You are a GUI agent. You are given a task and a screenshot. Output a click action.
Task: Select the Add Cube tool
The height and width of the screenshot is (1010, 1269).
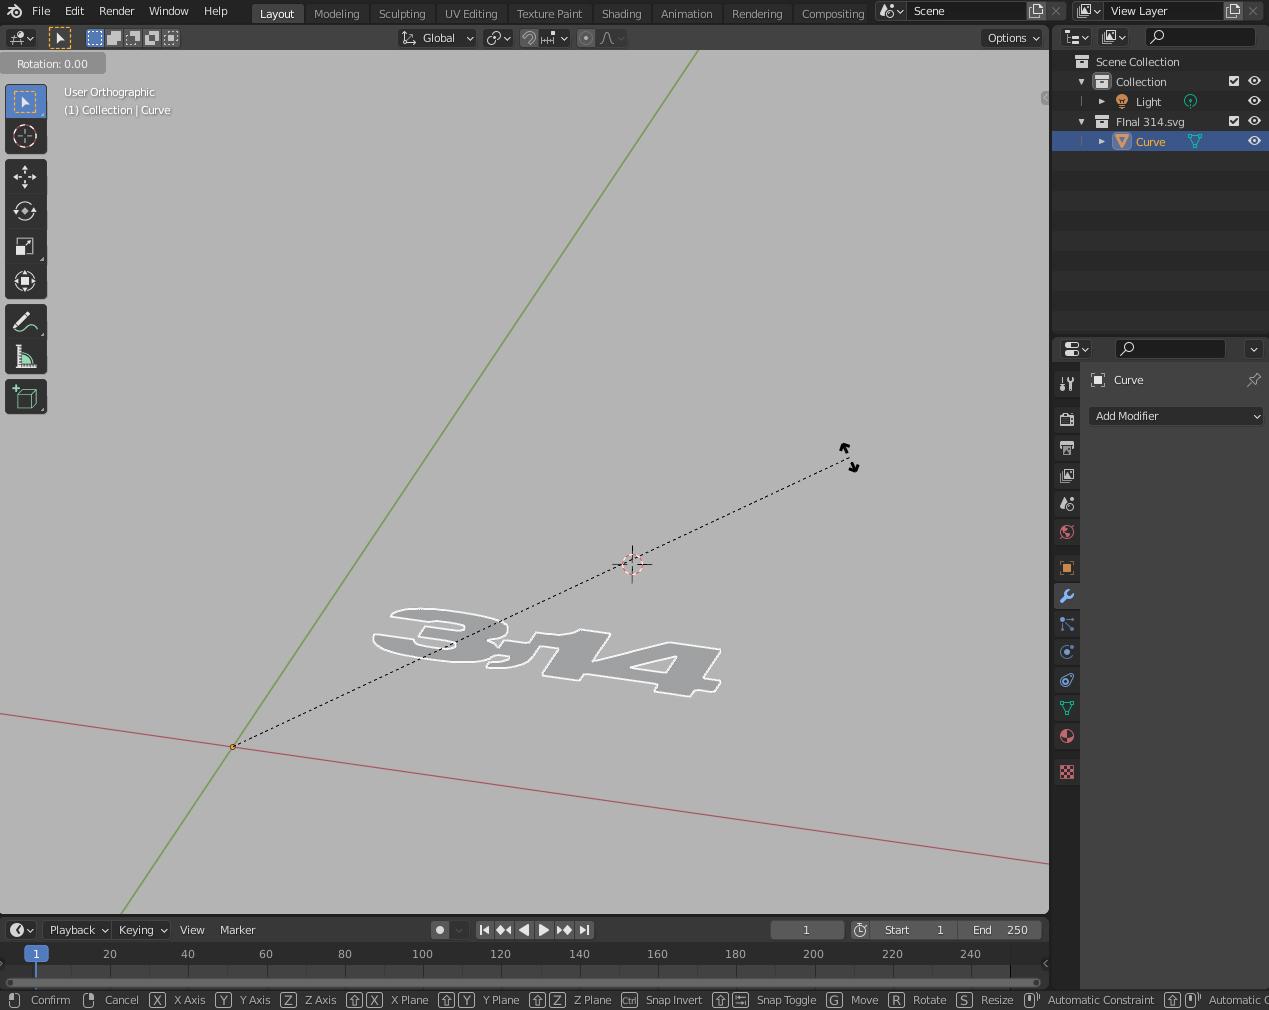click(26, 397)
